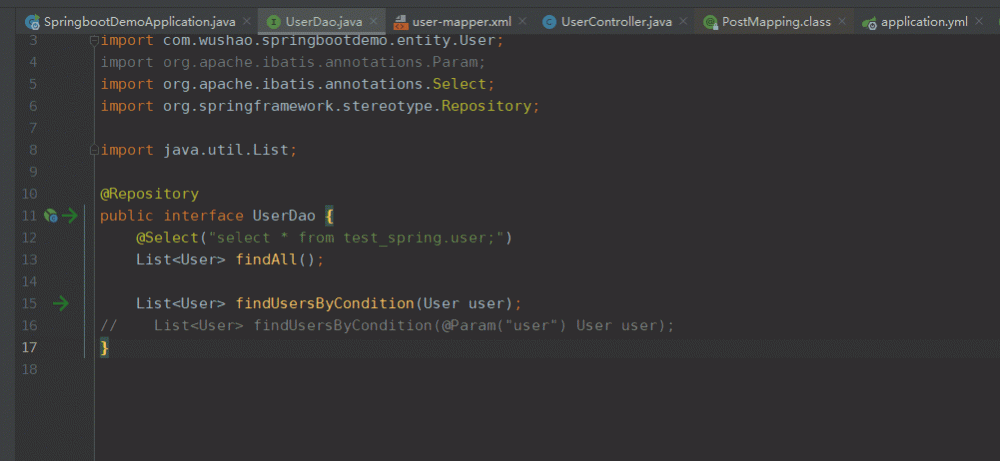Click the SQL string "select * from test_spring.user;"
Viewport: 1000px width, 461px height.
(356, 238)
